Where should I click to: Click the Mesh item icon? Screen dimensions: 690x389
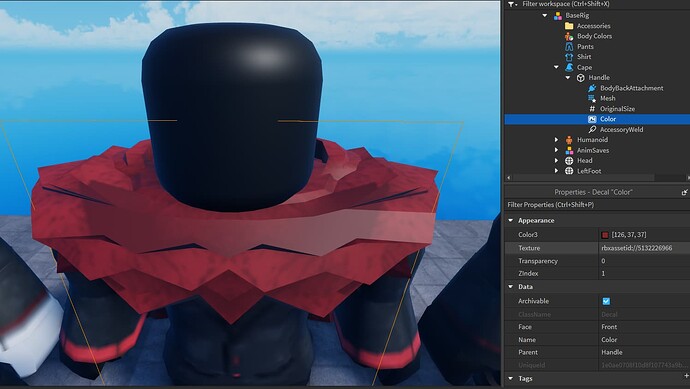[x=592, y=98]
